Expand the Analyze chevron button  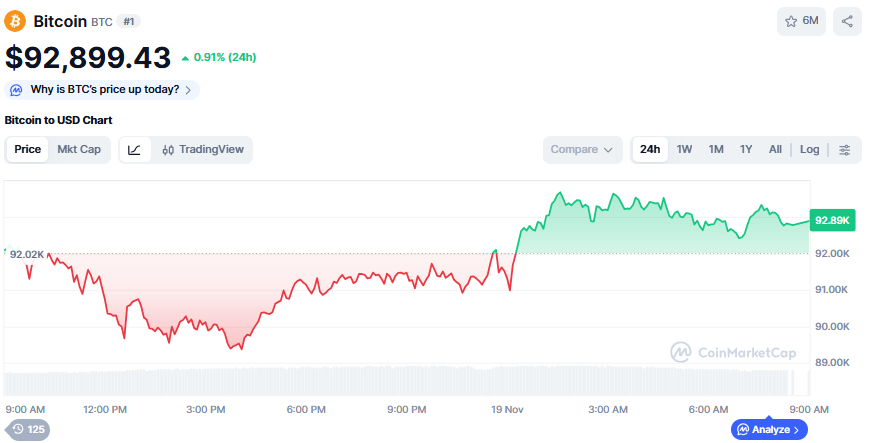click(x=769, y=430)
